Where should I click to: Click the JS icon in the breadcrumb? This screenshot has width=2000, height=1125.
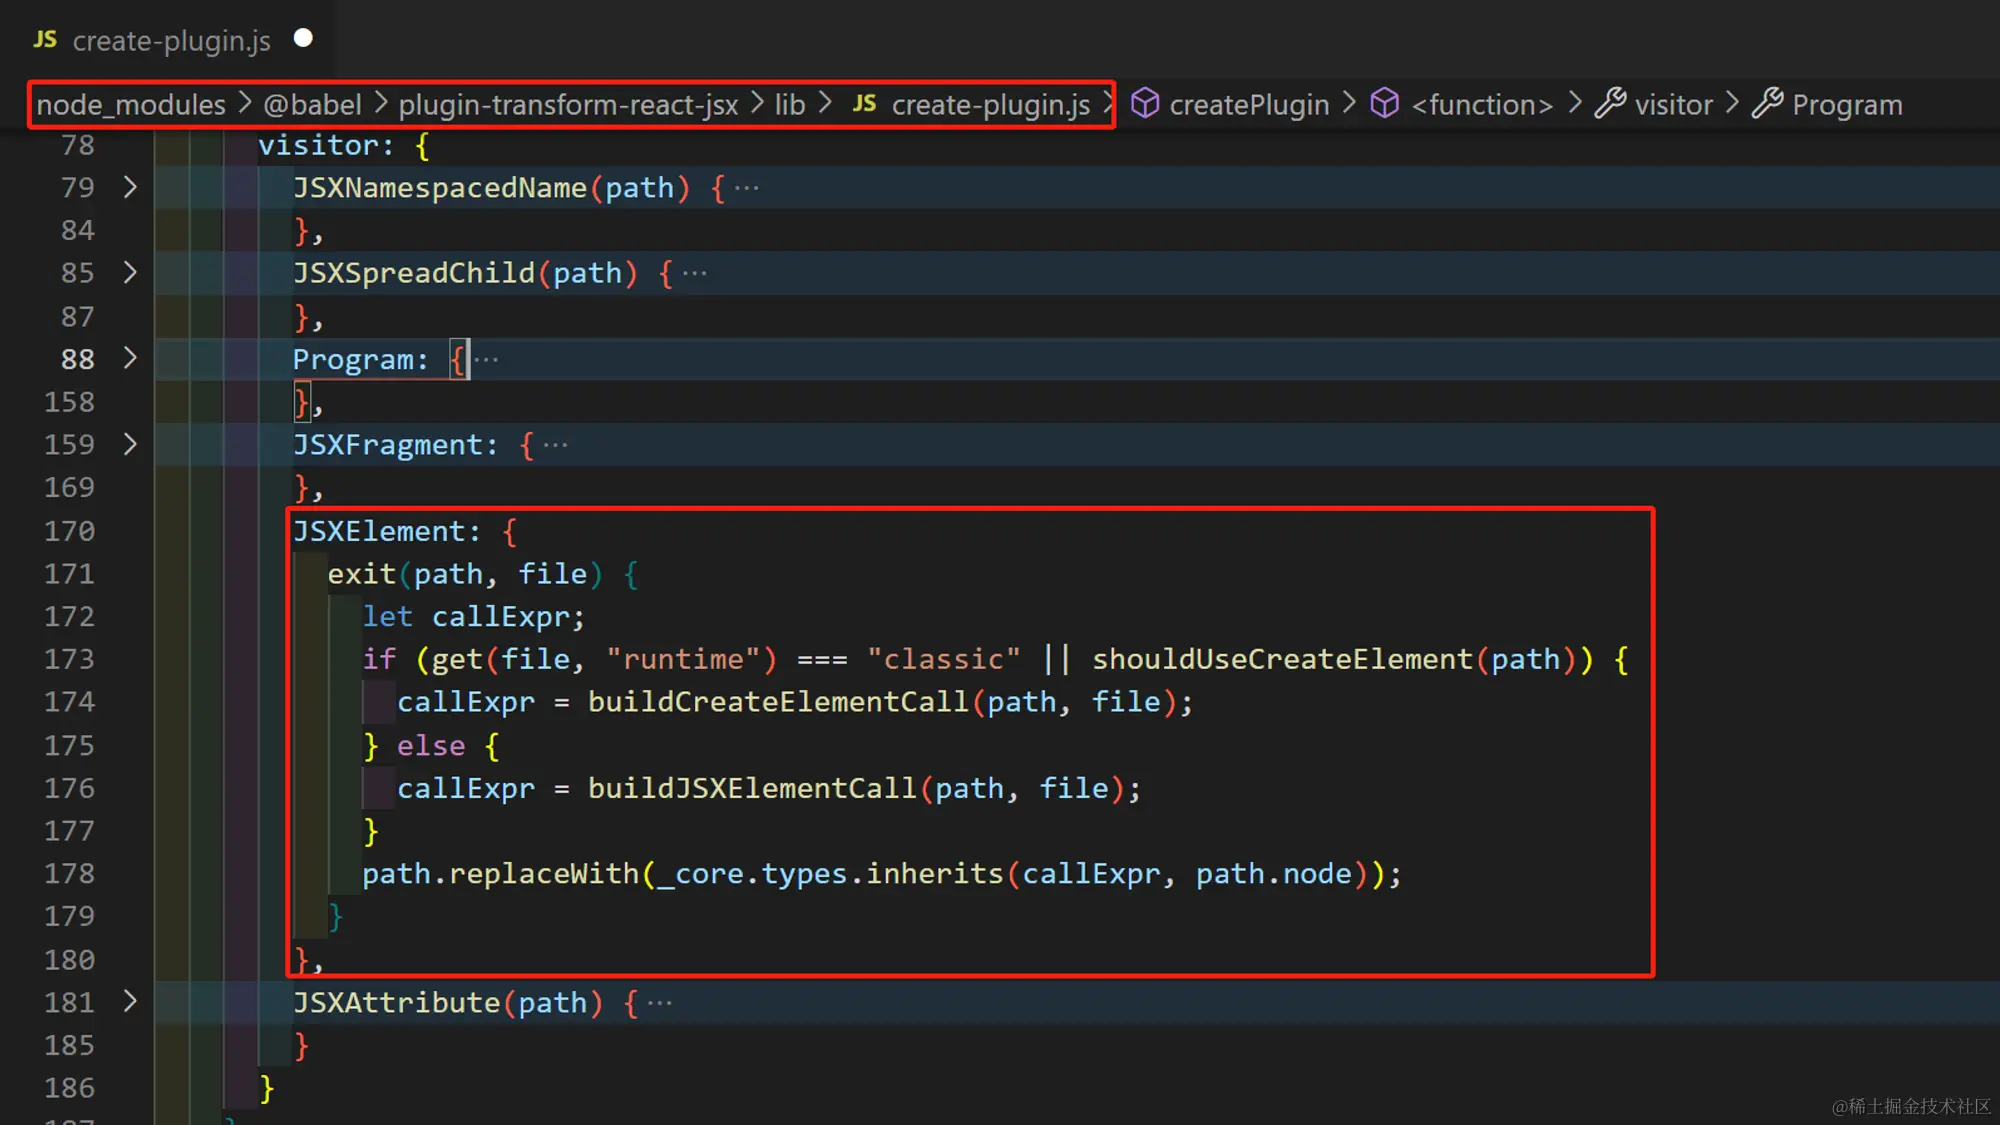tap(865, 104)
